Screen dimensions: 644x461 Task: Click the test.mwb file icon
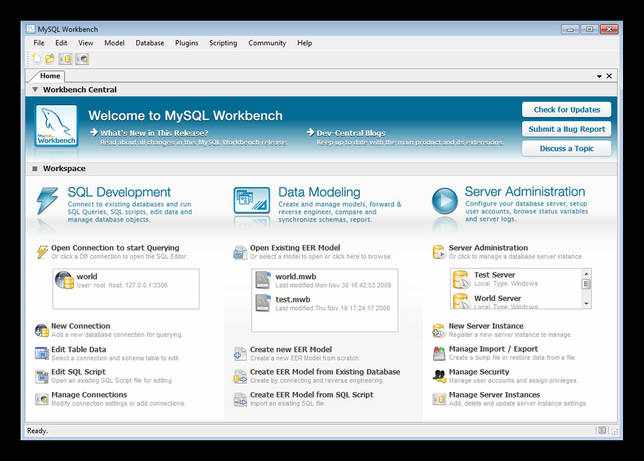pos(263,303)
